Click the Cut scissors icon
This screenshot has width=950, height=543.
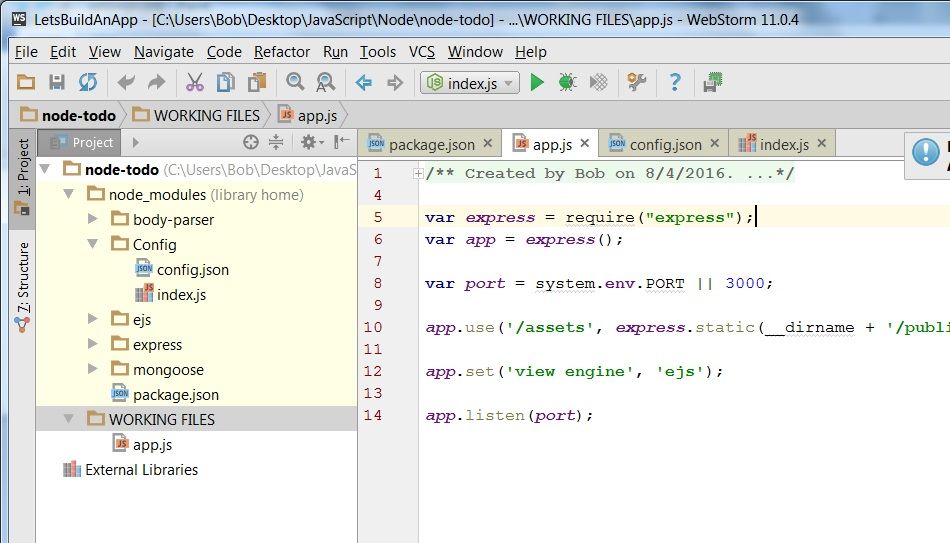[195, 83]
